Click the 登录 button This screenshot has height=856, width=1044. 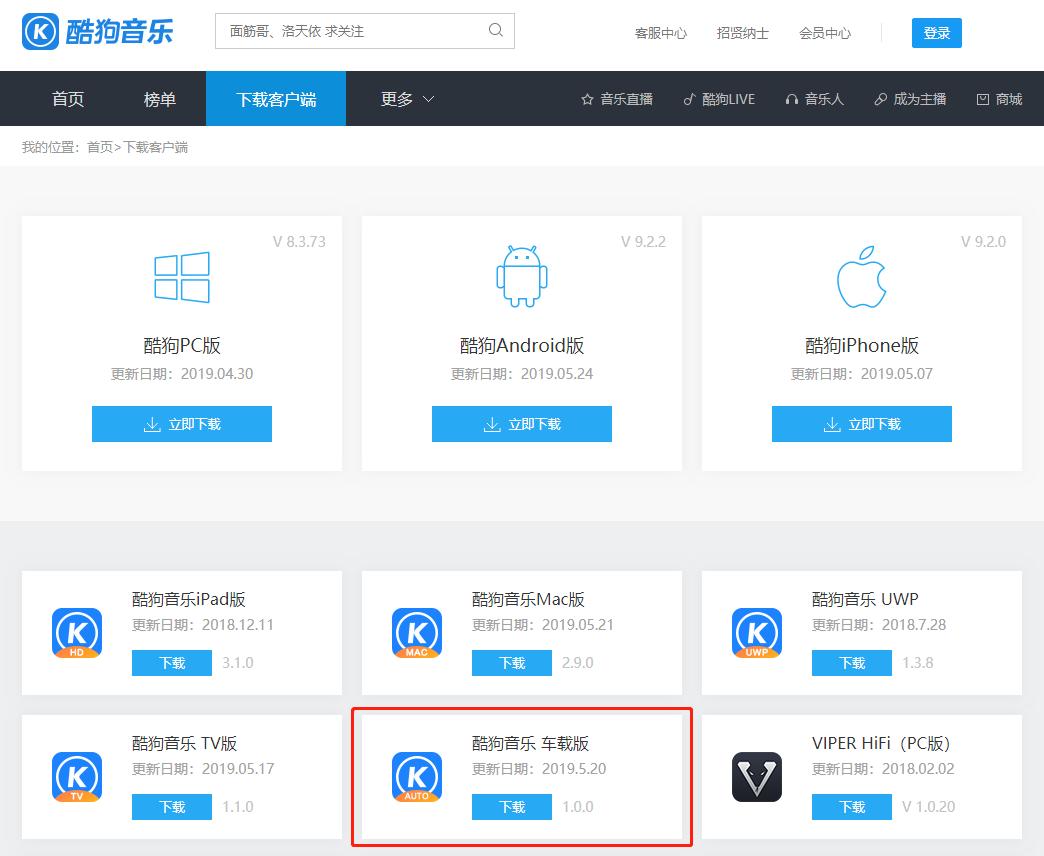[936, 32]
